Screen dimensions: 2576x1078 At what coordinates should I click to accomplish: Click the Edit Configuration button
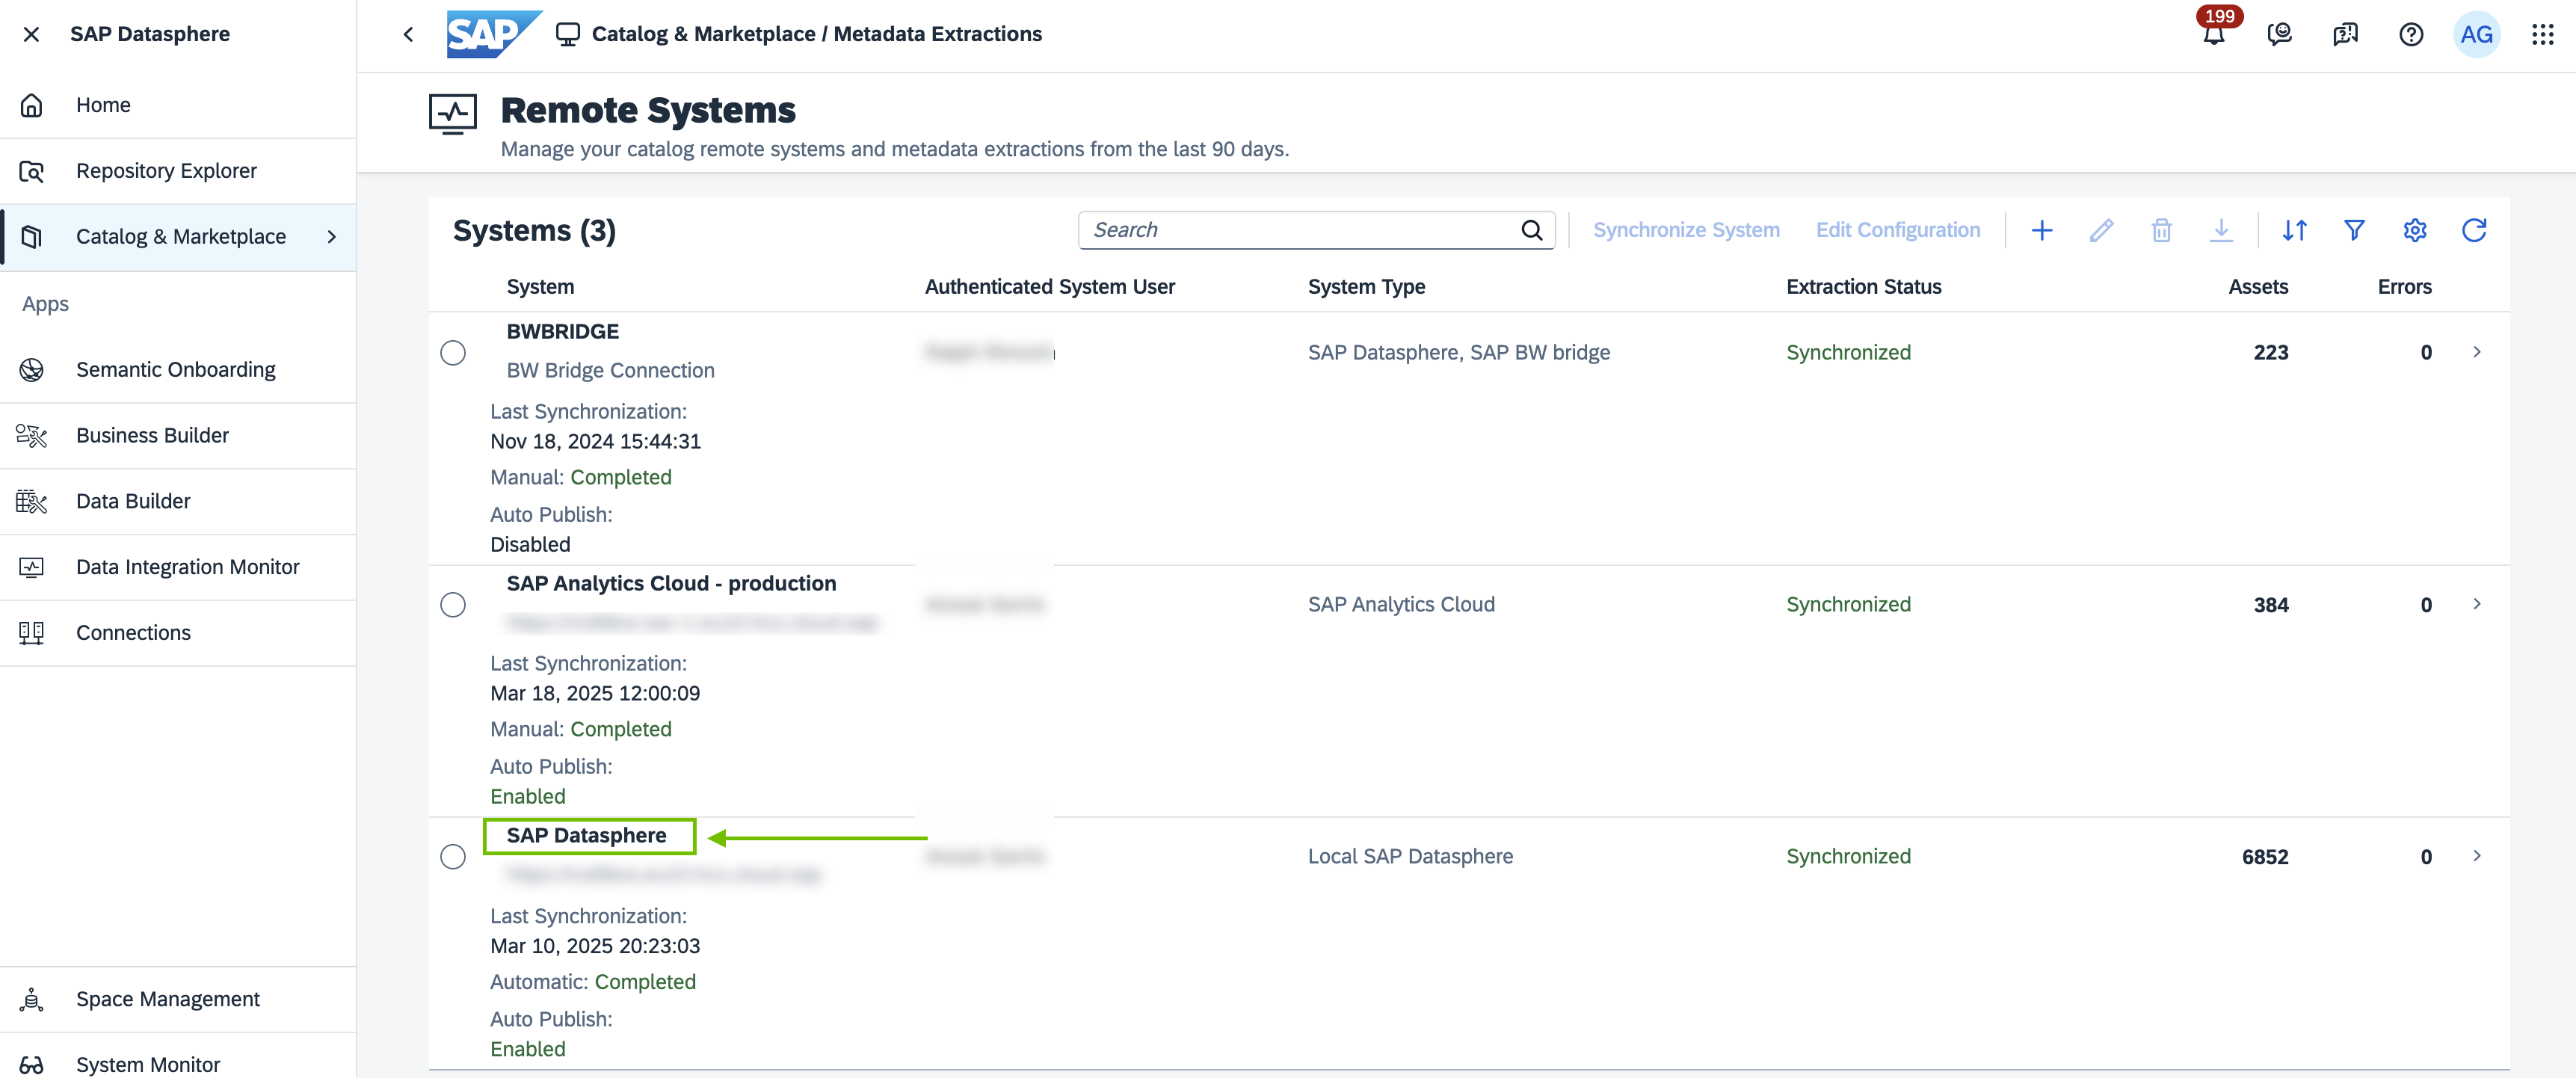(1897, 230)
